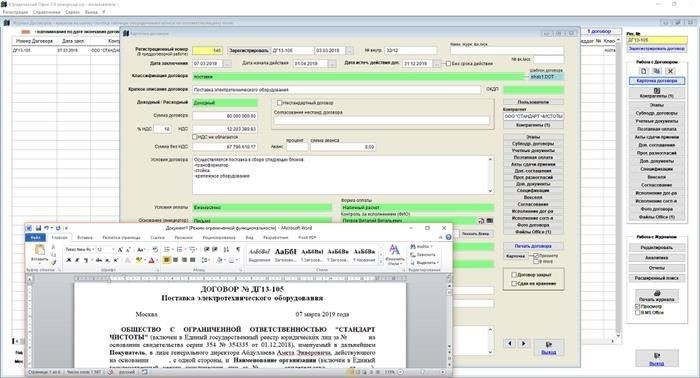Image resolution: width=700 pixels, height=378 pixels.
Task: Click the sort A-Z icon in Word ribbon
Action: tap(226, 249)
